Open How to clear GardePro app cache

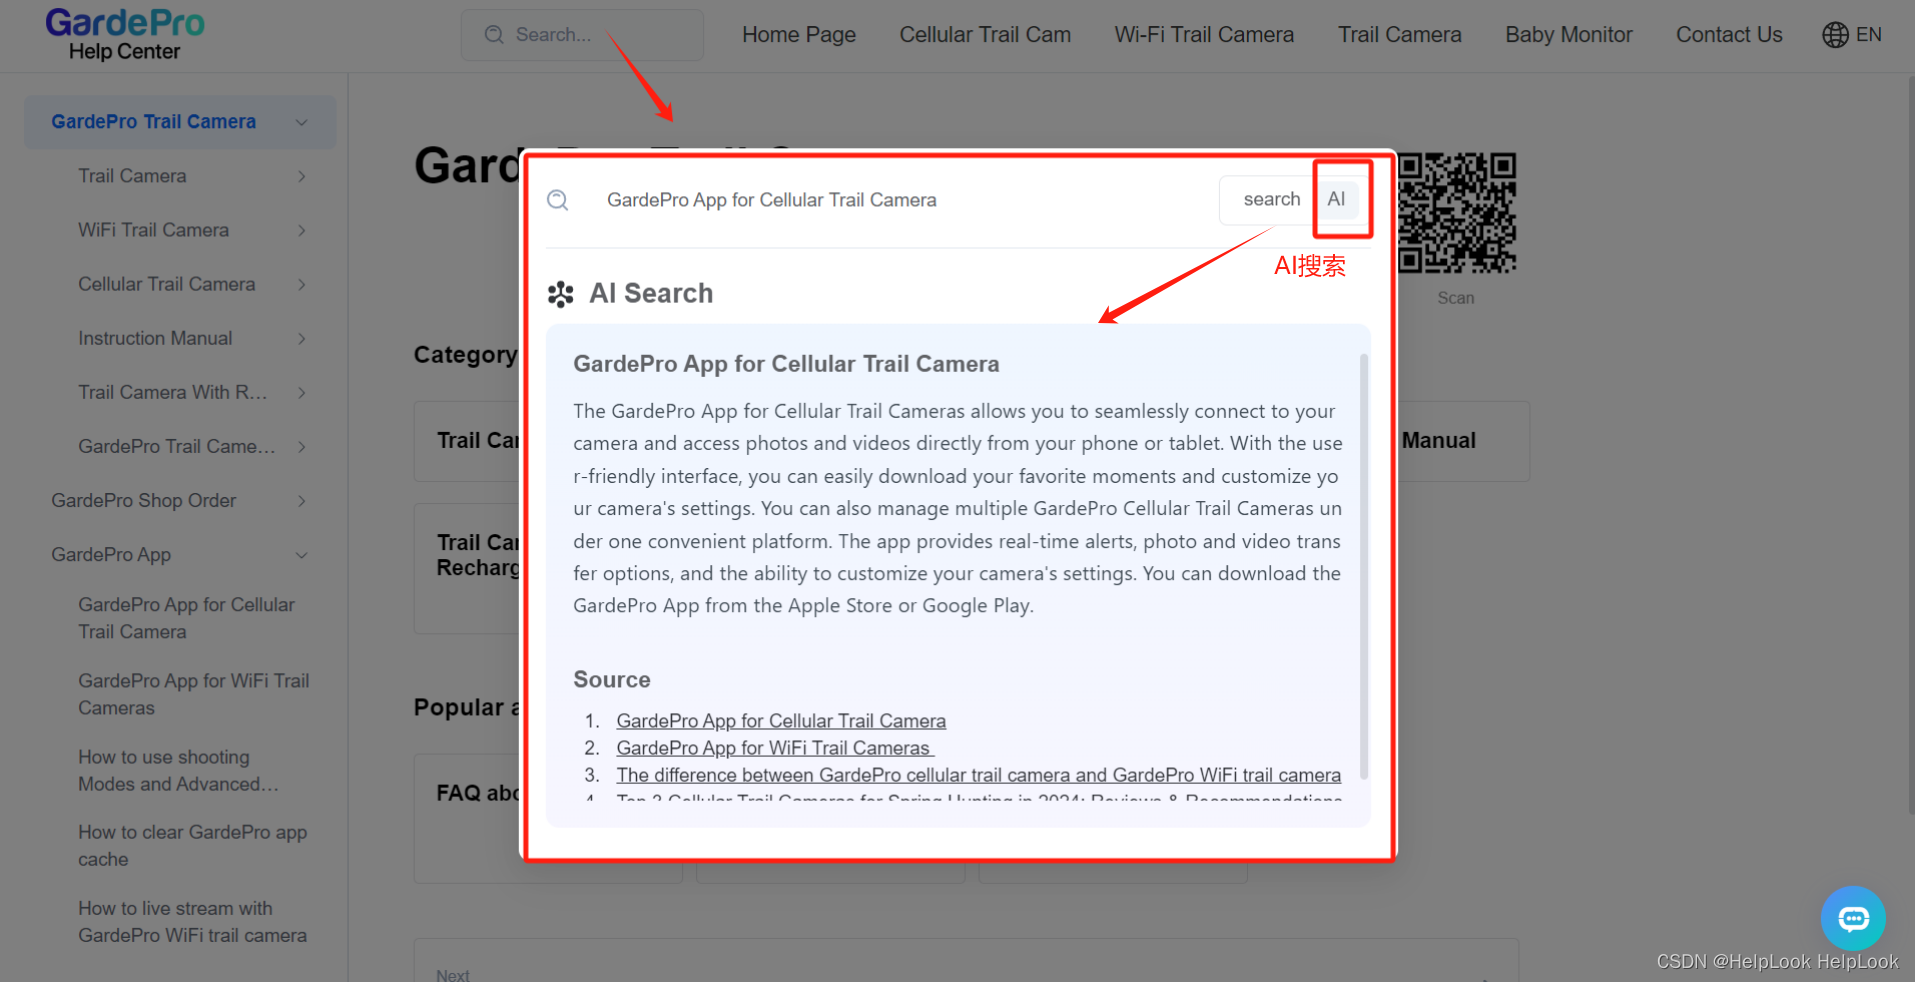(193, 846)
